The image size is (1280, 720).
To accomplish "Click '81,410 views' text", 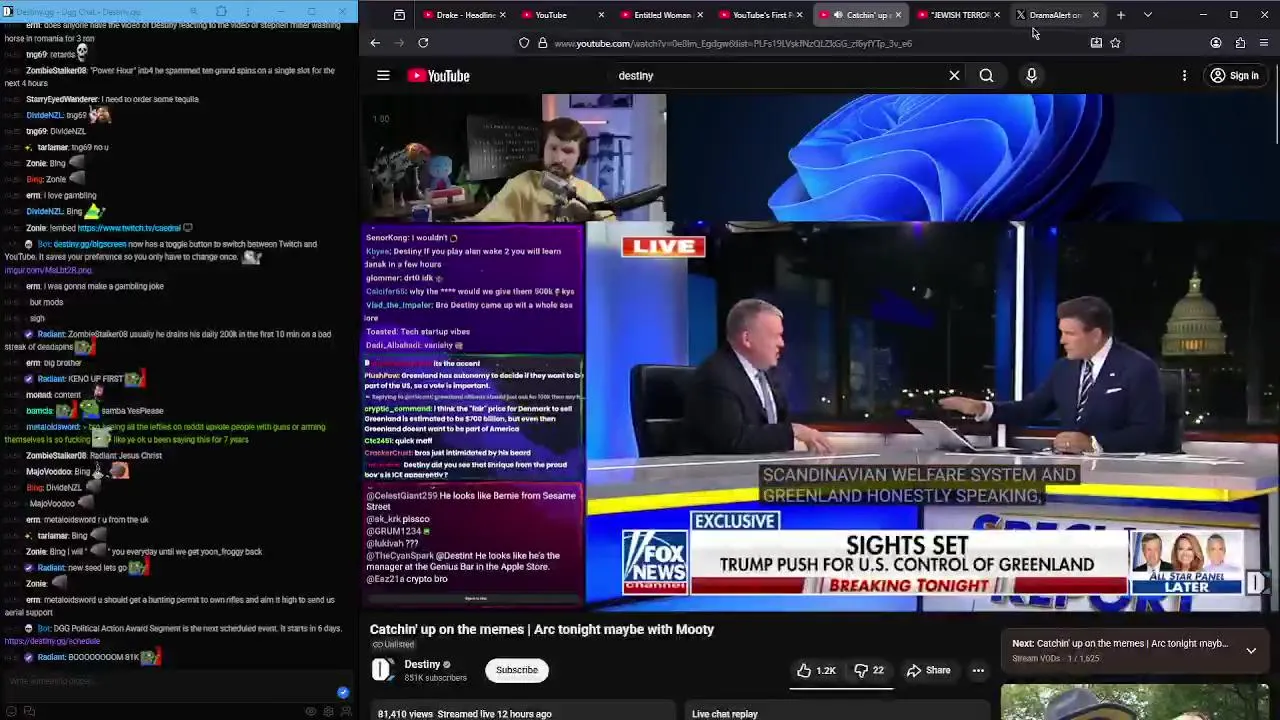I will click(405, 714).
